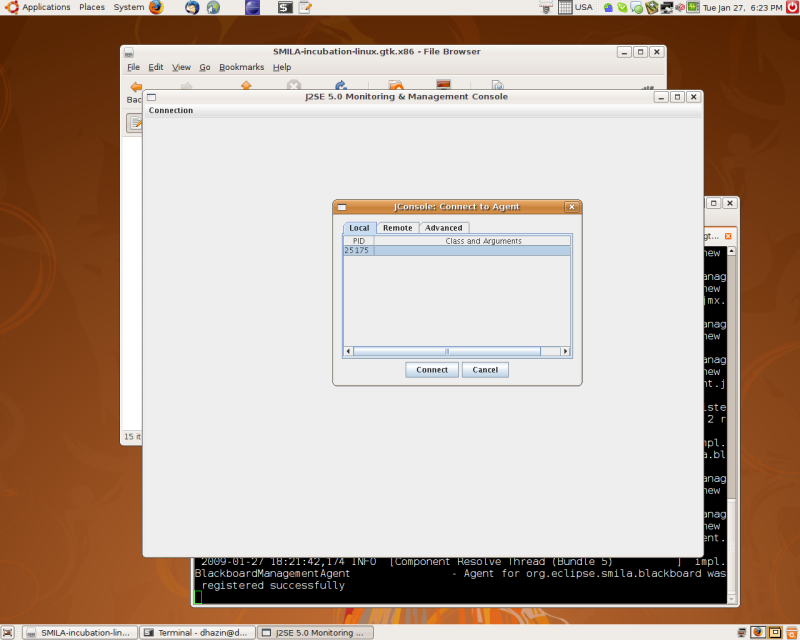Click Back arrow in File Browser toolbar
This screenshot has height=640, width=800.
pos(136,87)
